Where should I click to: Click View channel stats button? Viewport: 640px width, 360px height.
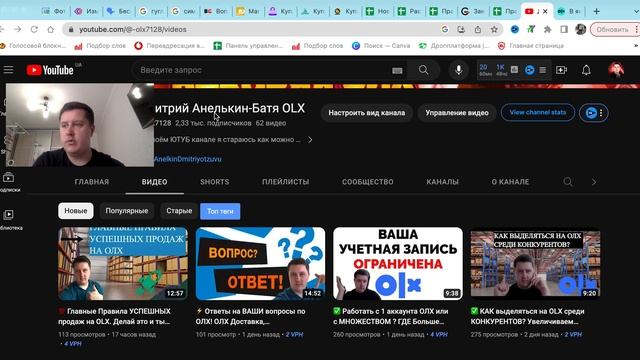pyautogui.click(x=538, y=113)
